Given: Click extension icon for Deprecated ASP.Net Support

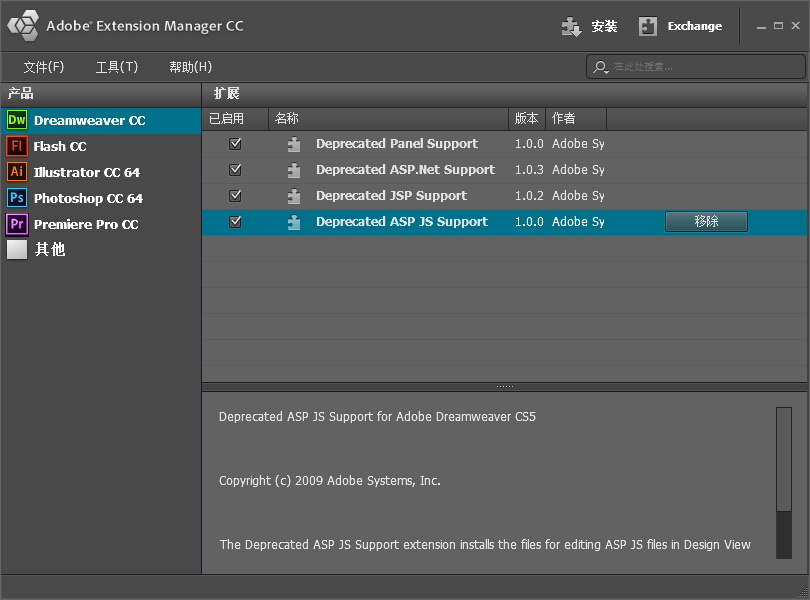Looking at the screenshot, I should click(294, 170).
